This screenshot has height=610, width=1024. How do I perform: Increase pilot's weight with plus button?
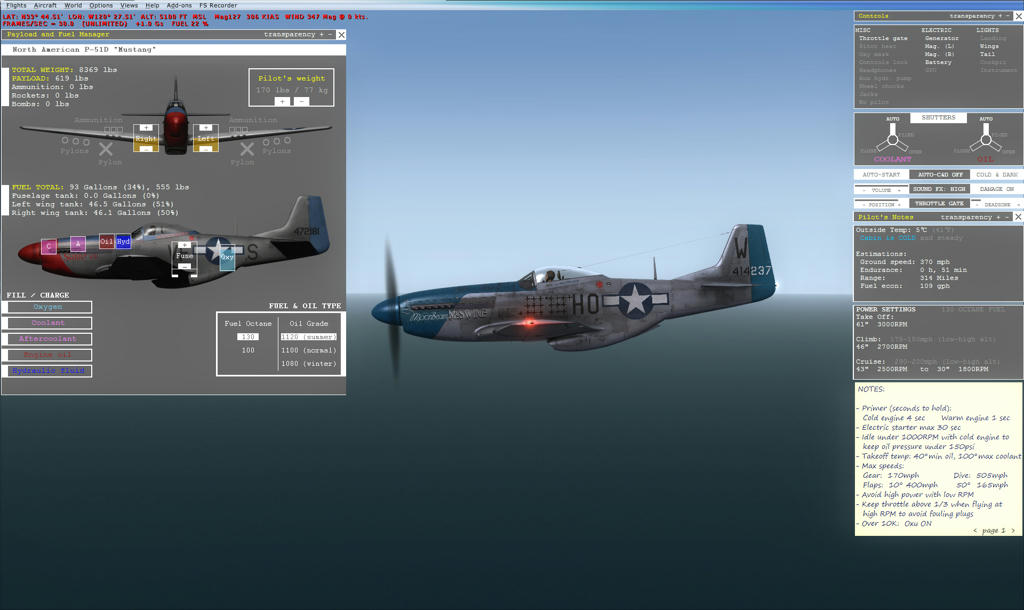coord(282,101)
